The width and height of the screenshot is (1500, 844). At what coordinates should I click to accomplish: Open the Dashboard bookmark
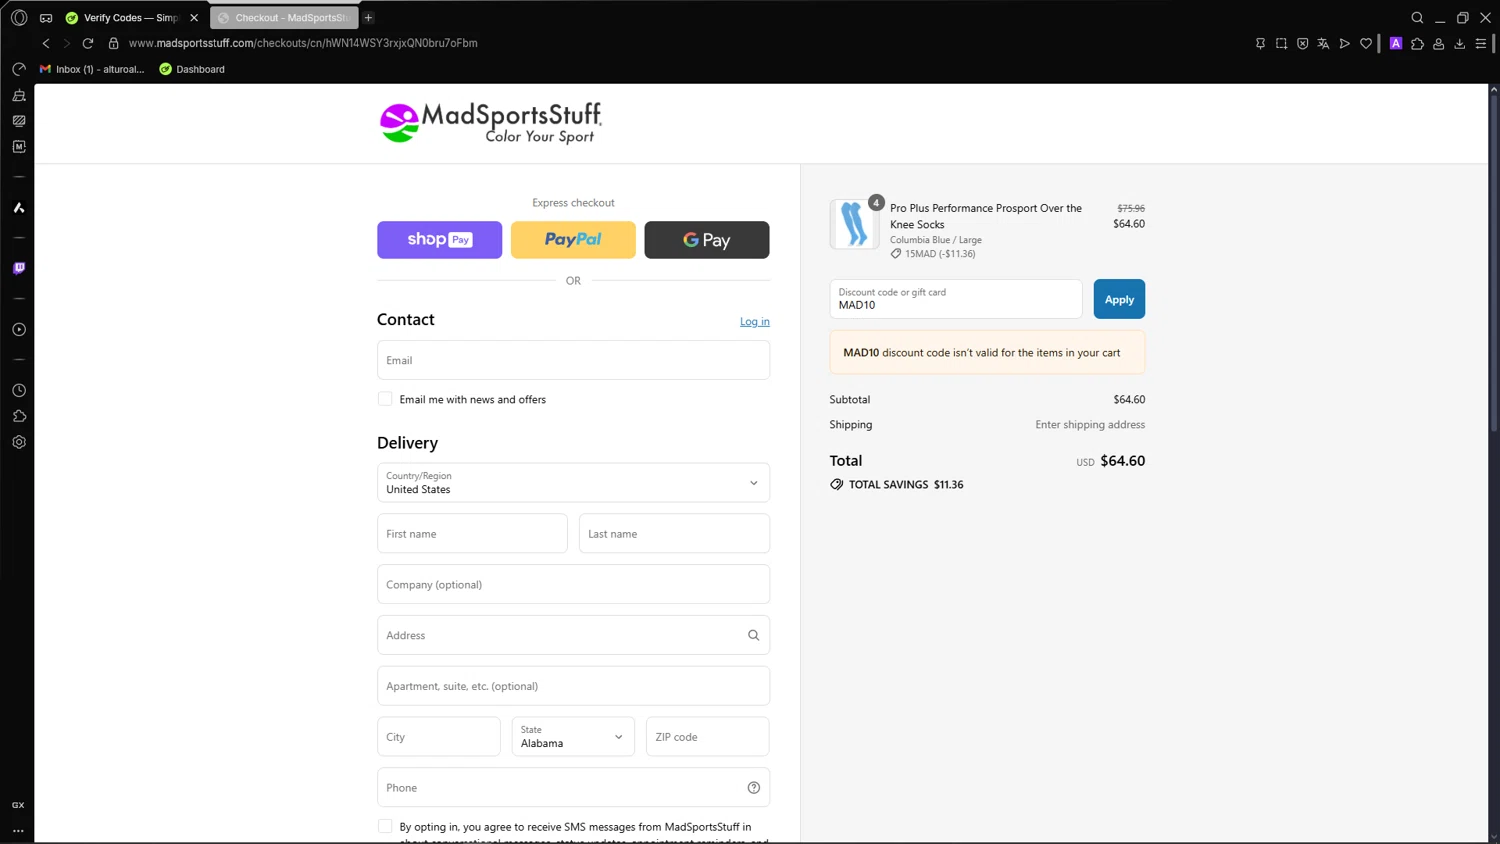[192, 69]
